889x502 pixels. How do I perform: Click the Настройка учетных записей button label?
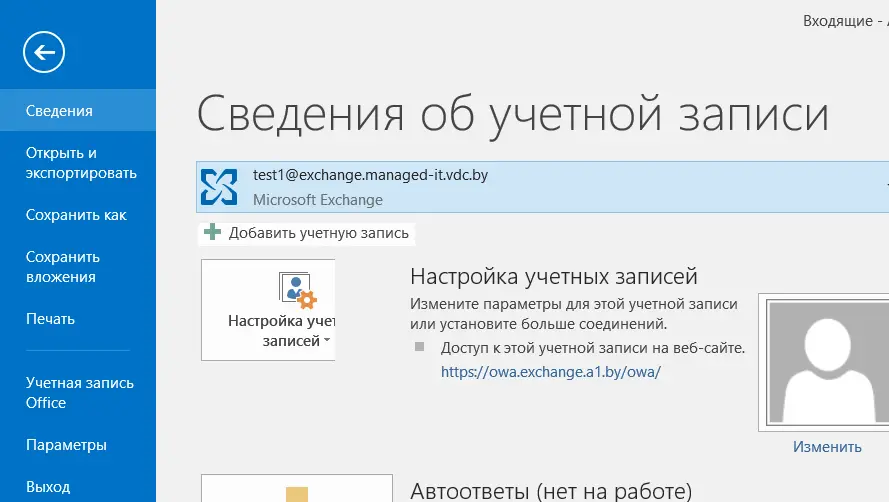(279, 331)
